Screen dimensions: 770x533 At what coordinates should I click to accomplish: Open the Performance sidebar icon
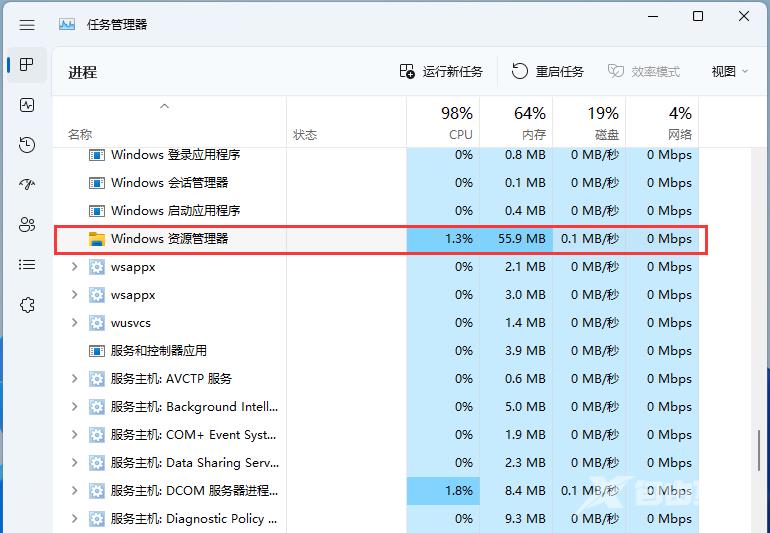coord(27,105)
